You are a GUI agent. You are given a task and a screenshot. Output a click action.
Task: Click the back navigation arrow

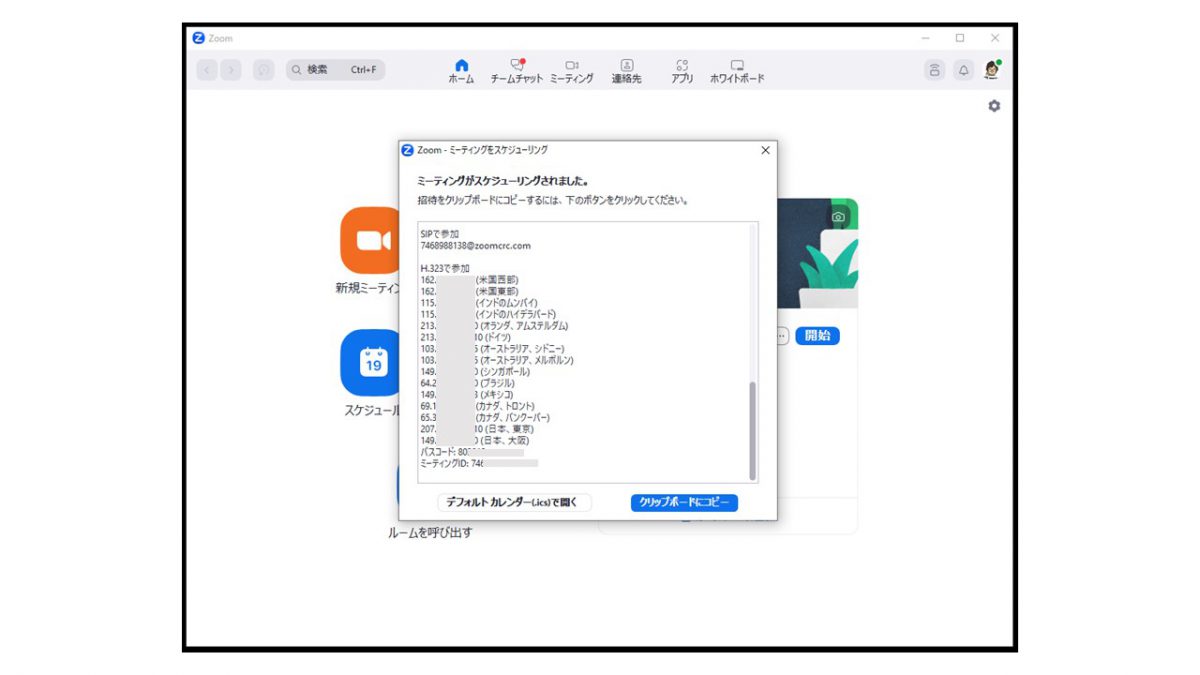click(x=207, y=70)
